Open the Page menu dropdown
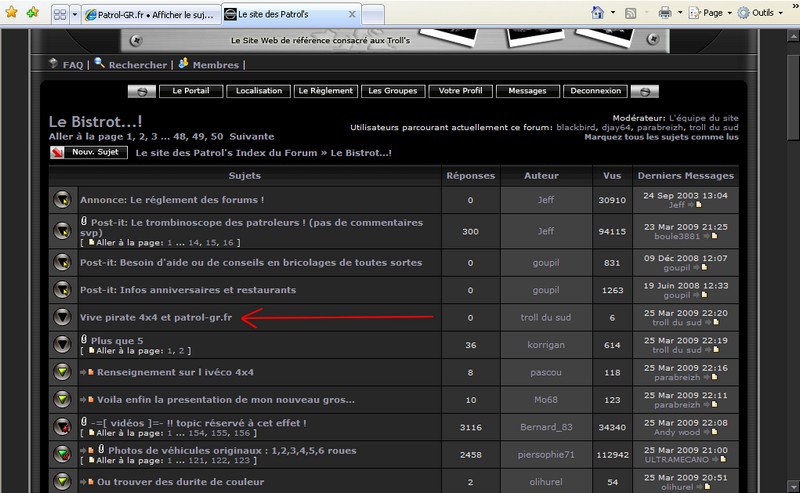The height and width of the screenshot is (493, 800). tap(711, 13)
